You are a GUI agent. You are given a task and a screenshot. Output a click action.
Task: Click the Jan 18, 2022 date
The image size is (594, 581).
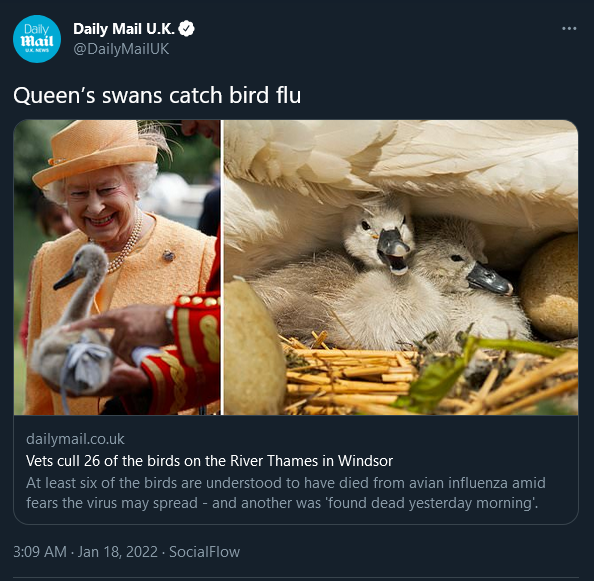point(117,552)
